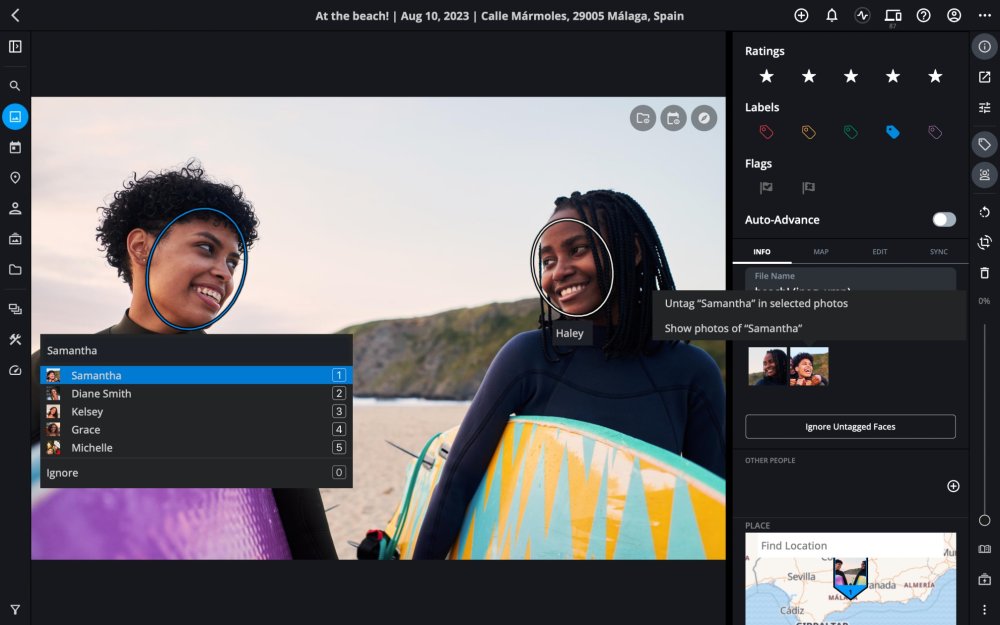The width and height of the screenshot is (1000, 625).
Task: Click the Haley face name label
Action: (x=570, y=334)
